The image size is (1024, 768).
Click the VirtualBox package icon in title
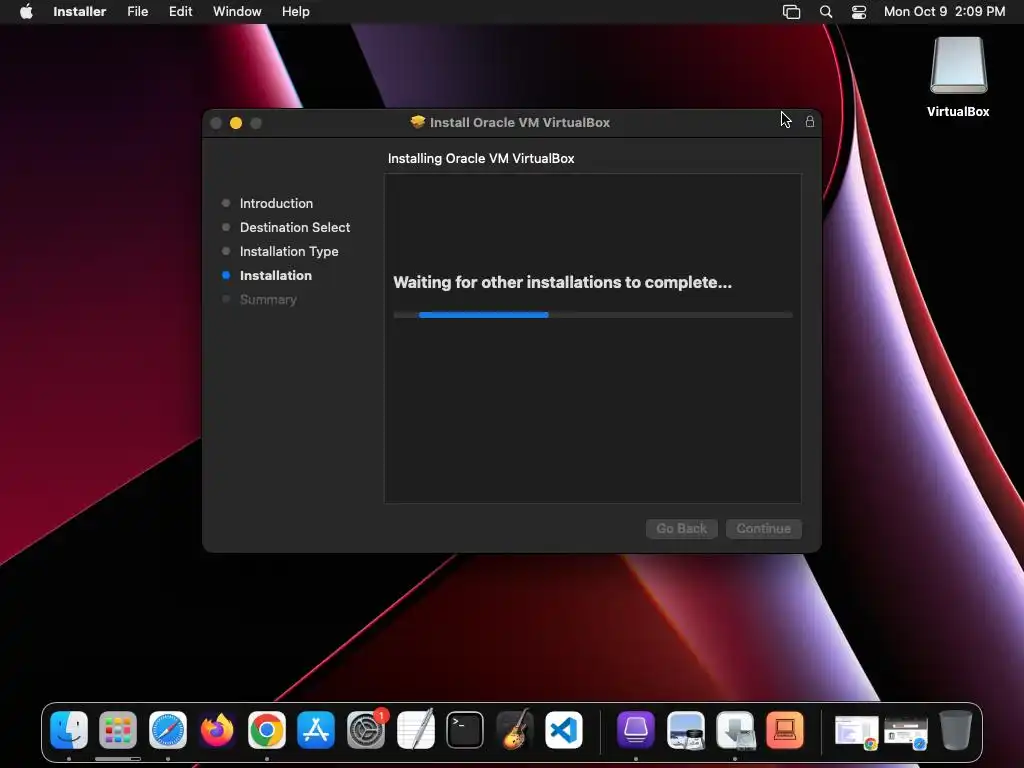[x=417, y=122]
